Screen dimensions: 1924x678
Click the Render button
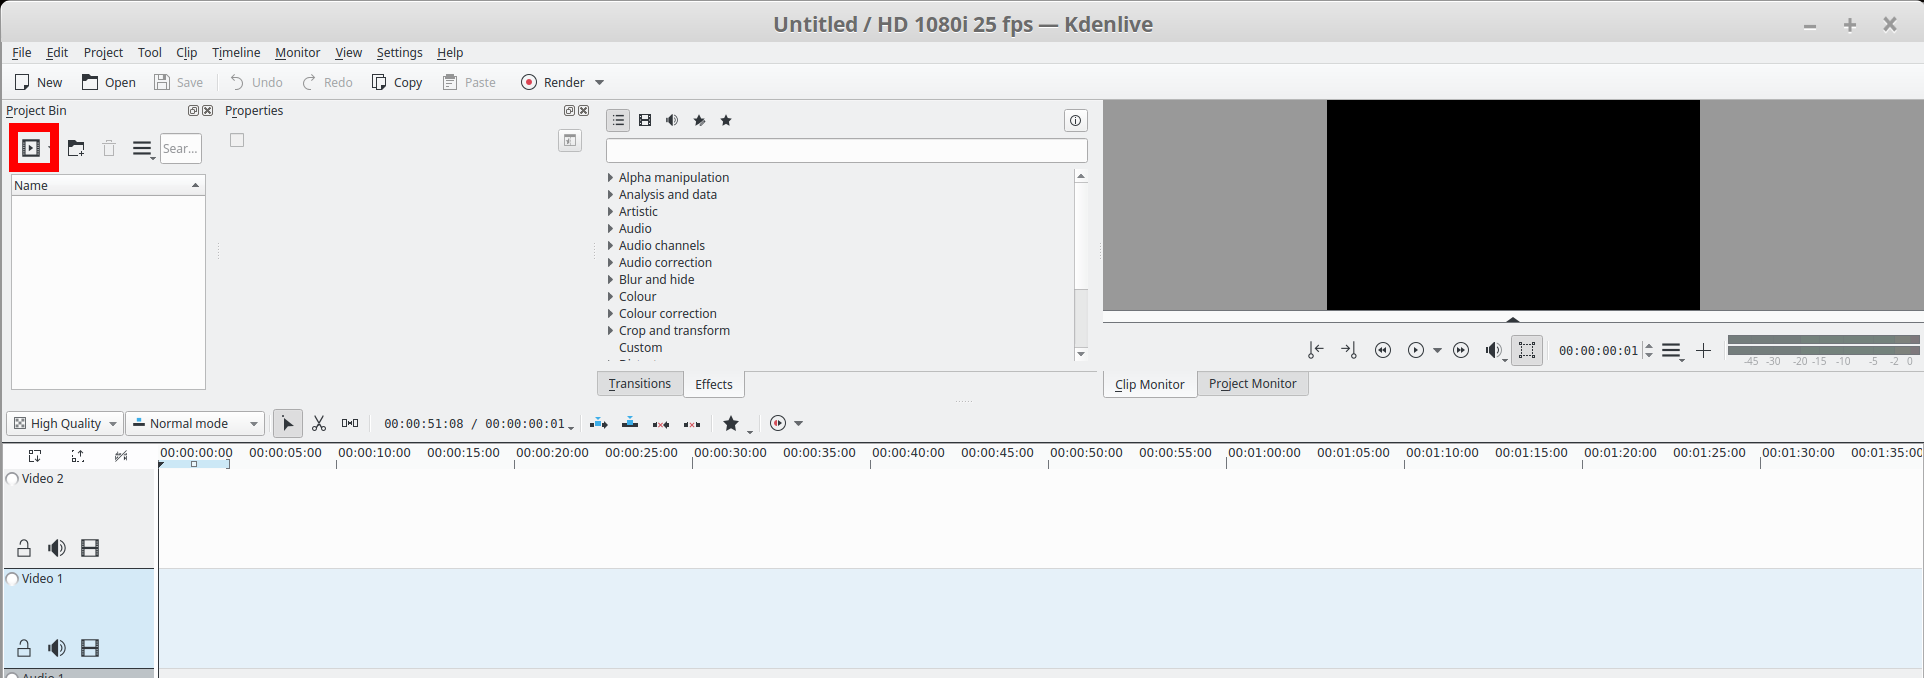point(553,82)
